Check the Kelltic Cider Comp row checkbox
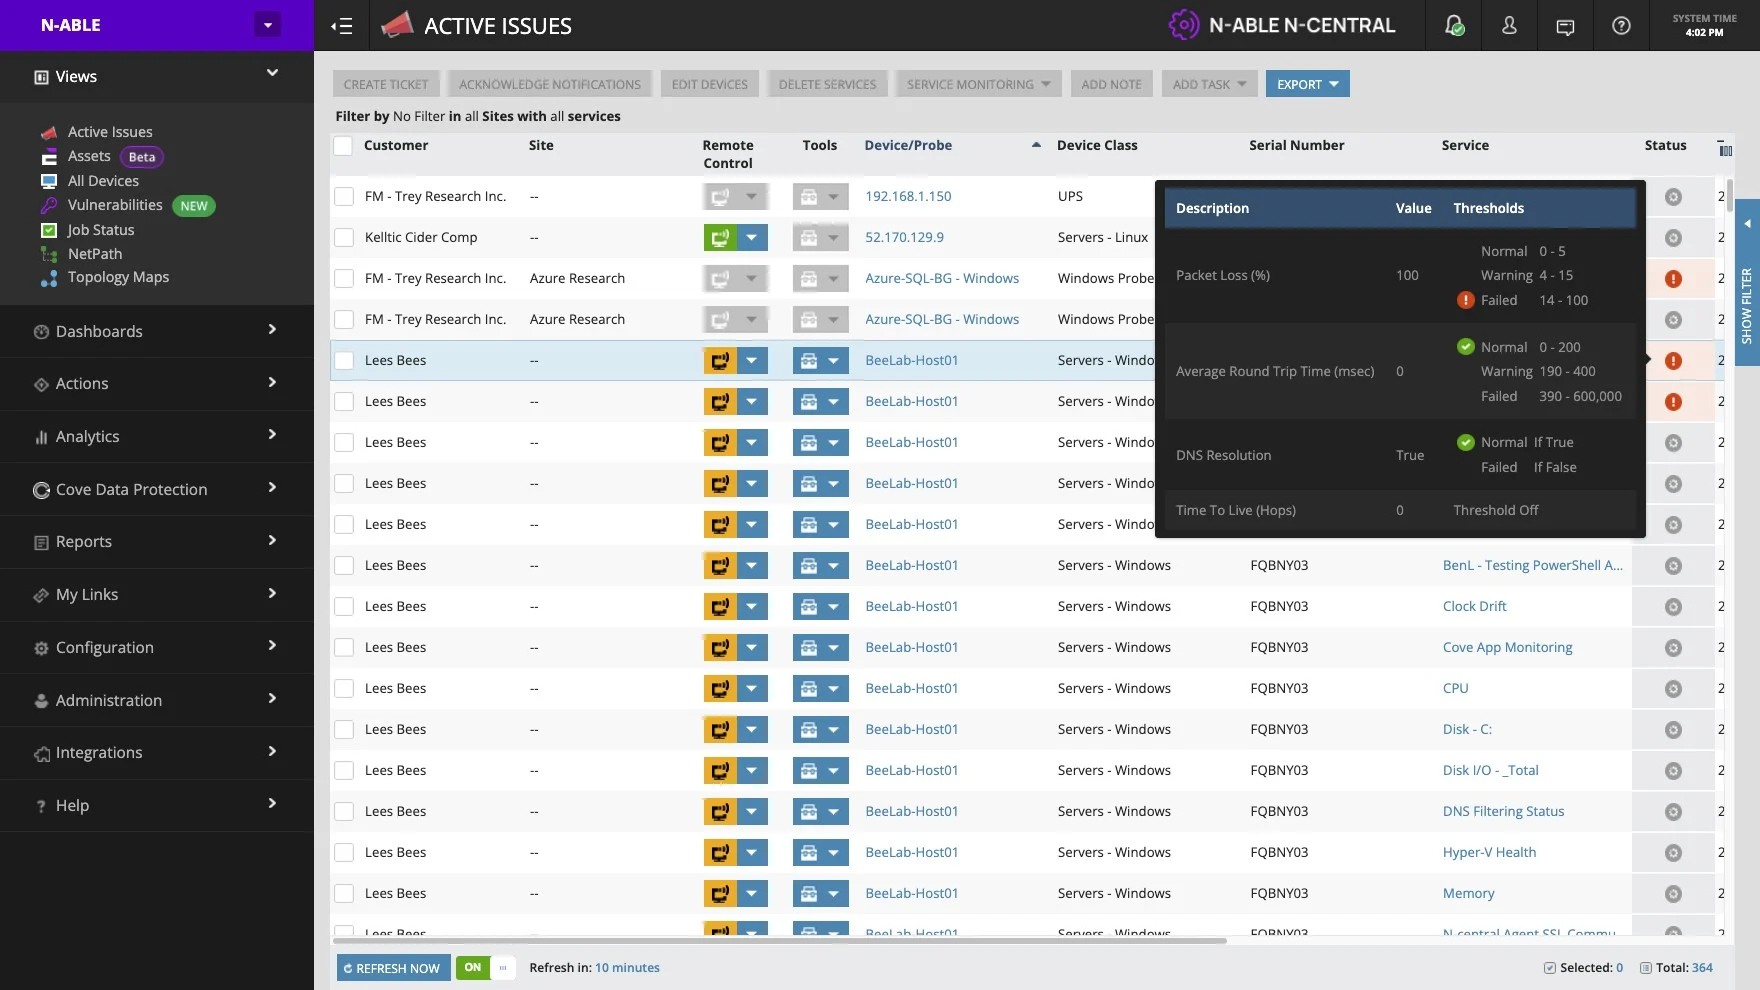This screenshot has width=1760, height=990. click(x=344, y=237)
